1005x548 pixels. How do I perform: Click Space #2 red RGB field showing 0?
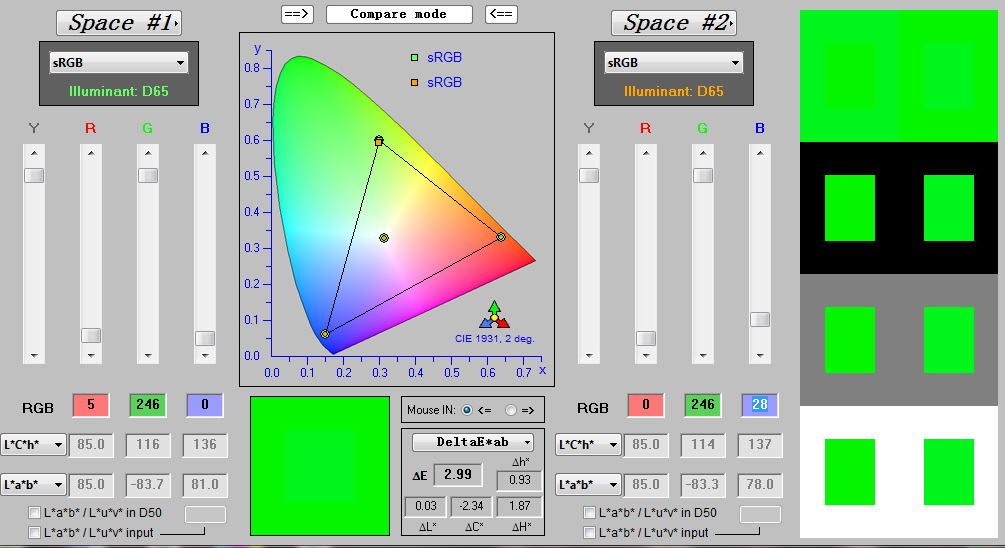tap(646, 405)
